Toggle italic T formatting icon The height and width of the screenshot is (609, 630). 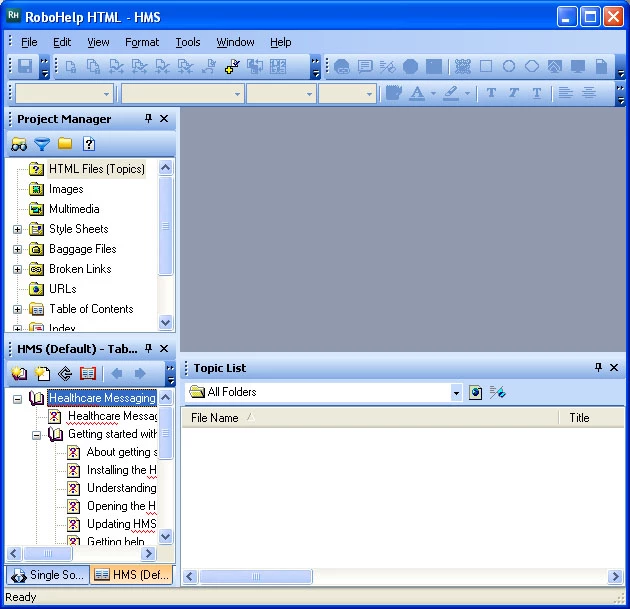point(513,93)
